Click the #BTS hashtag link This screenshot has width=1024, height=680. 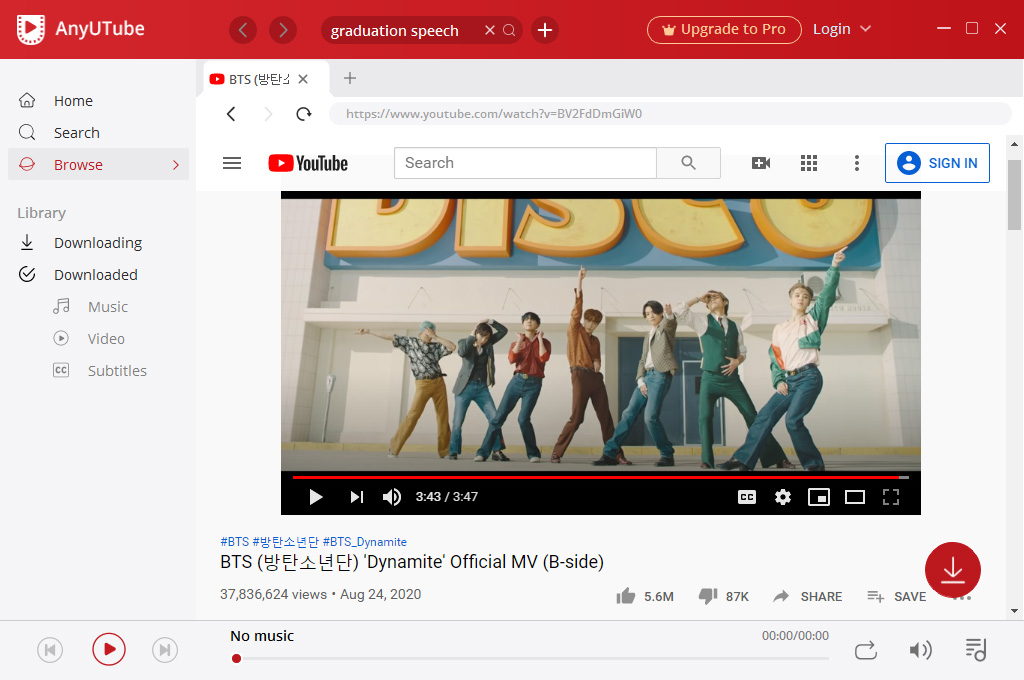(x=234, y=542)
